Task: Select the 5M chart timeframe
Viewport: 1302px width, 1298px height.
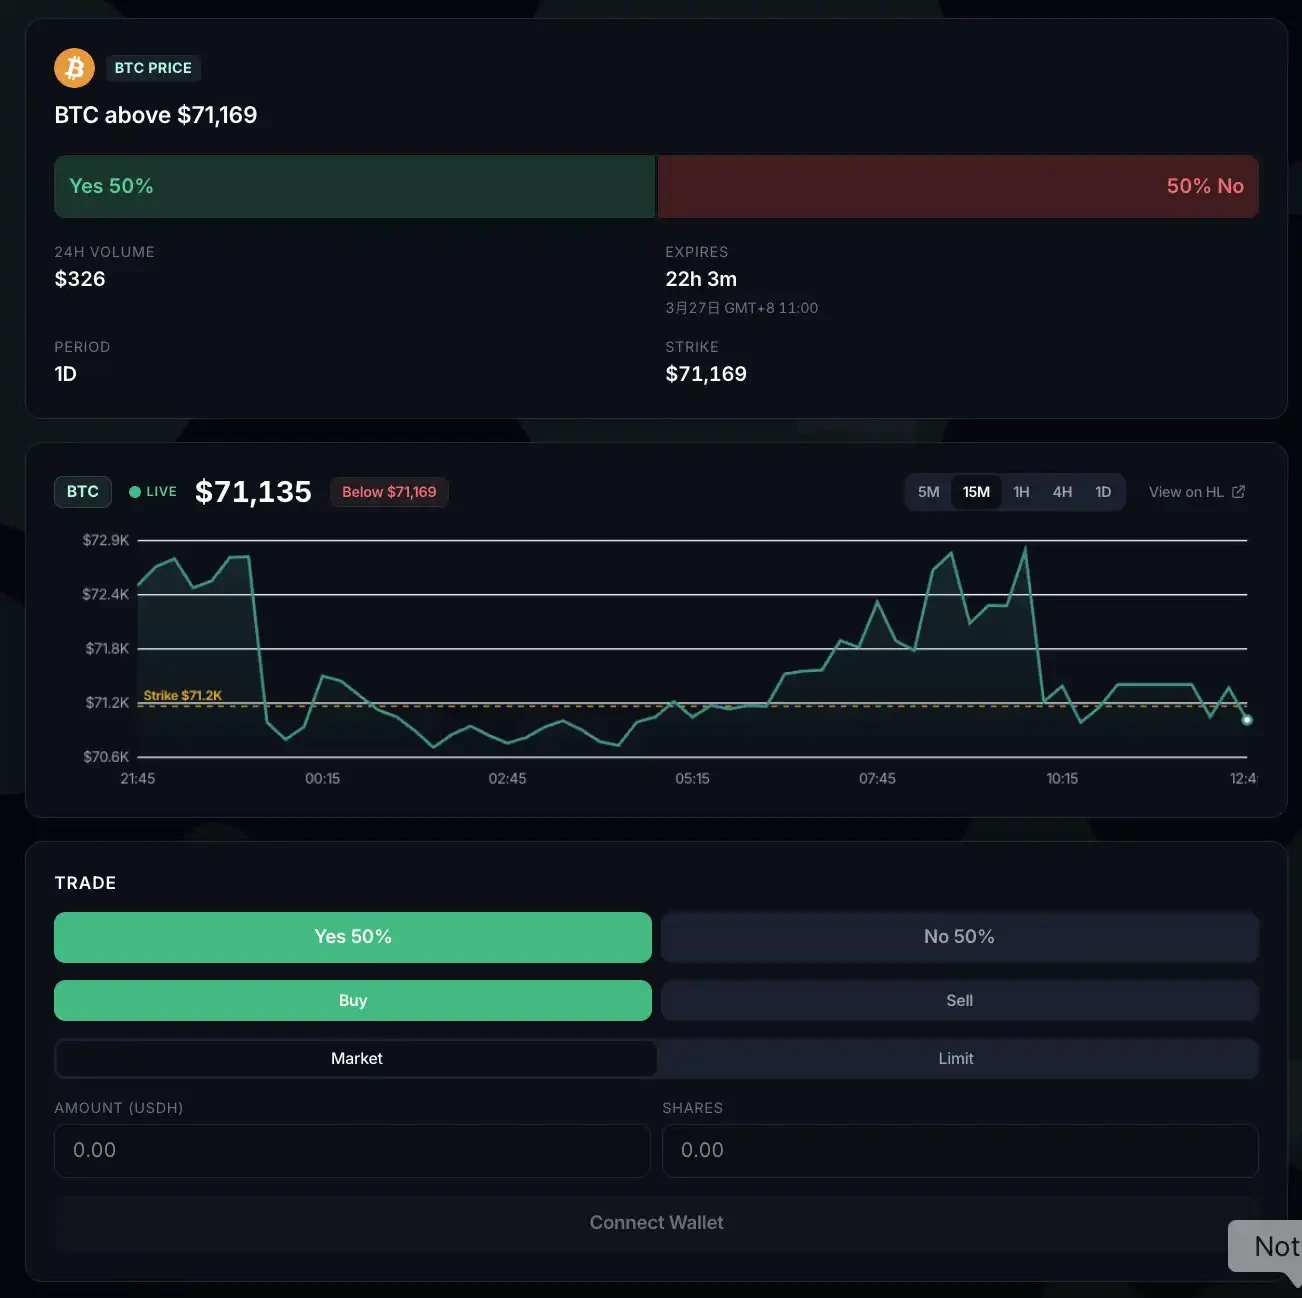Action: pos(927,491)
